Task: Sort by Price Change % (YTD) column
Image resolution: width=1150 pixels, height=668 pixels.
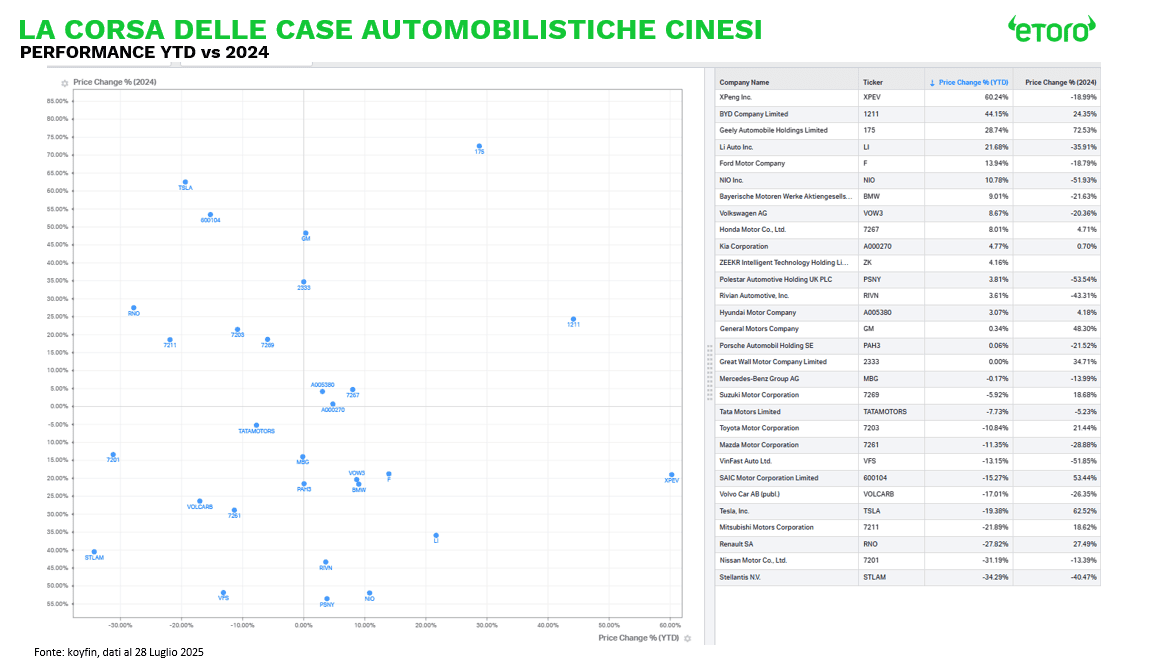Action: pyautogui.click(x=969, y=82)
